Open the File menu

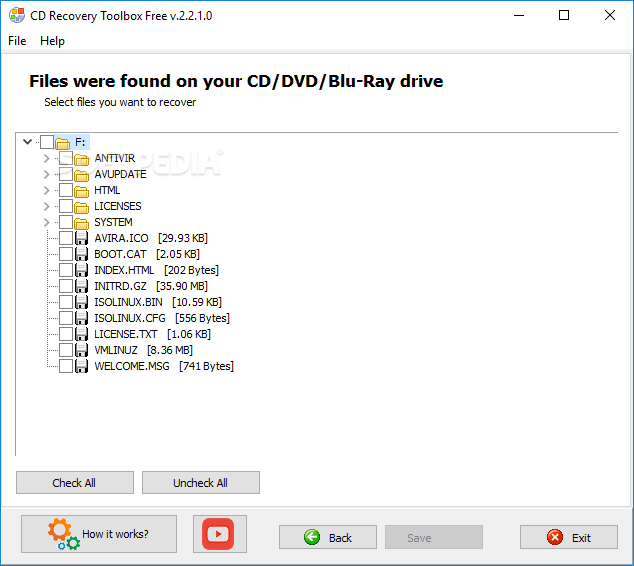click(17, 41)
